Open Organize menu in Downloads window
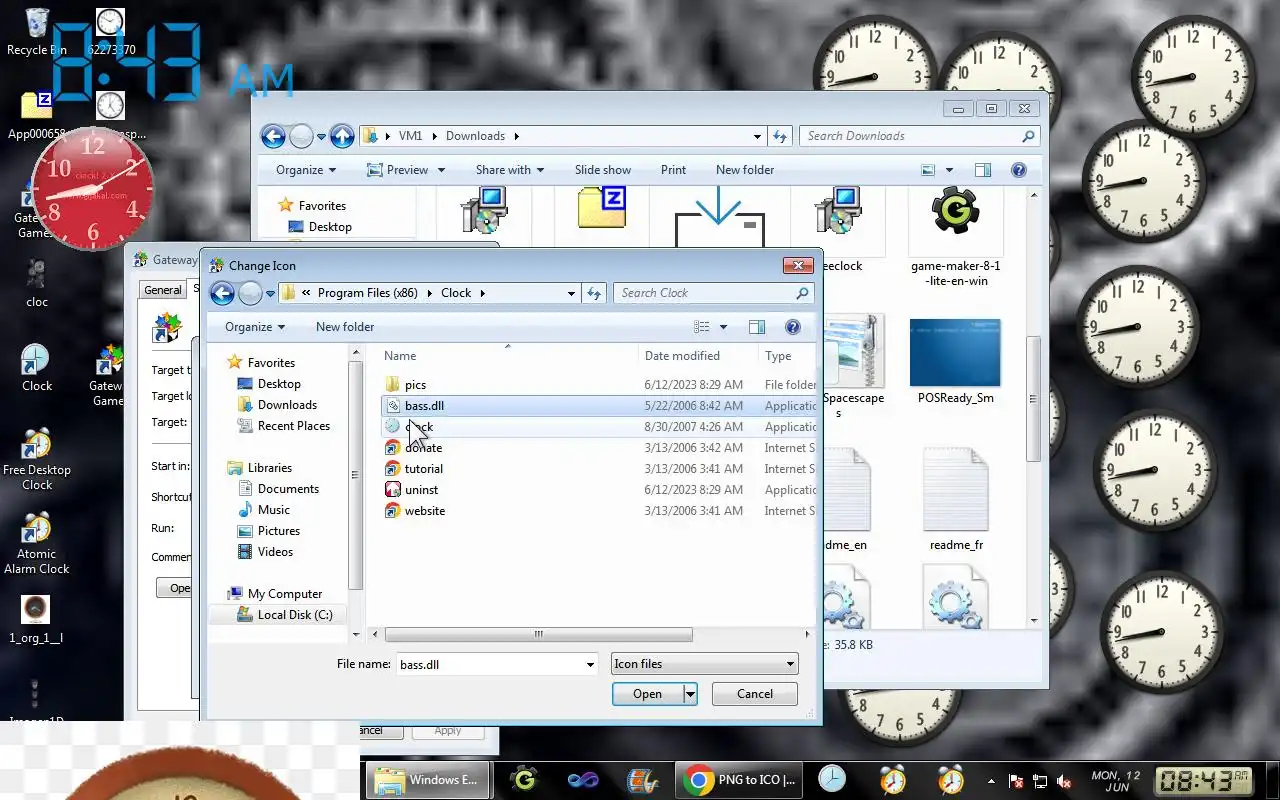Screen dimensions: 1280x800 (x=306, y=170)
